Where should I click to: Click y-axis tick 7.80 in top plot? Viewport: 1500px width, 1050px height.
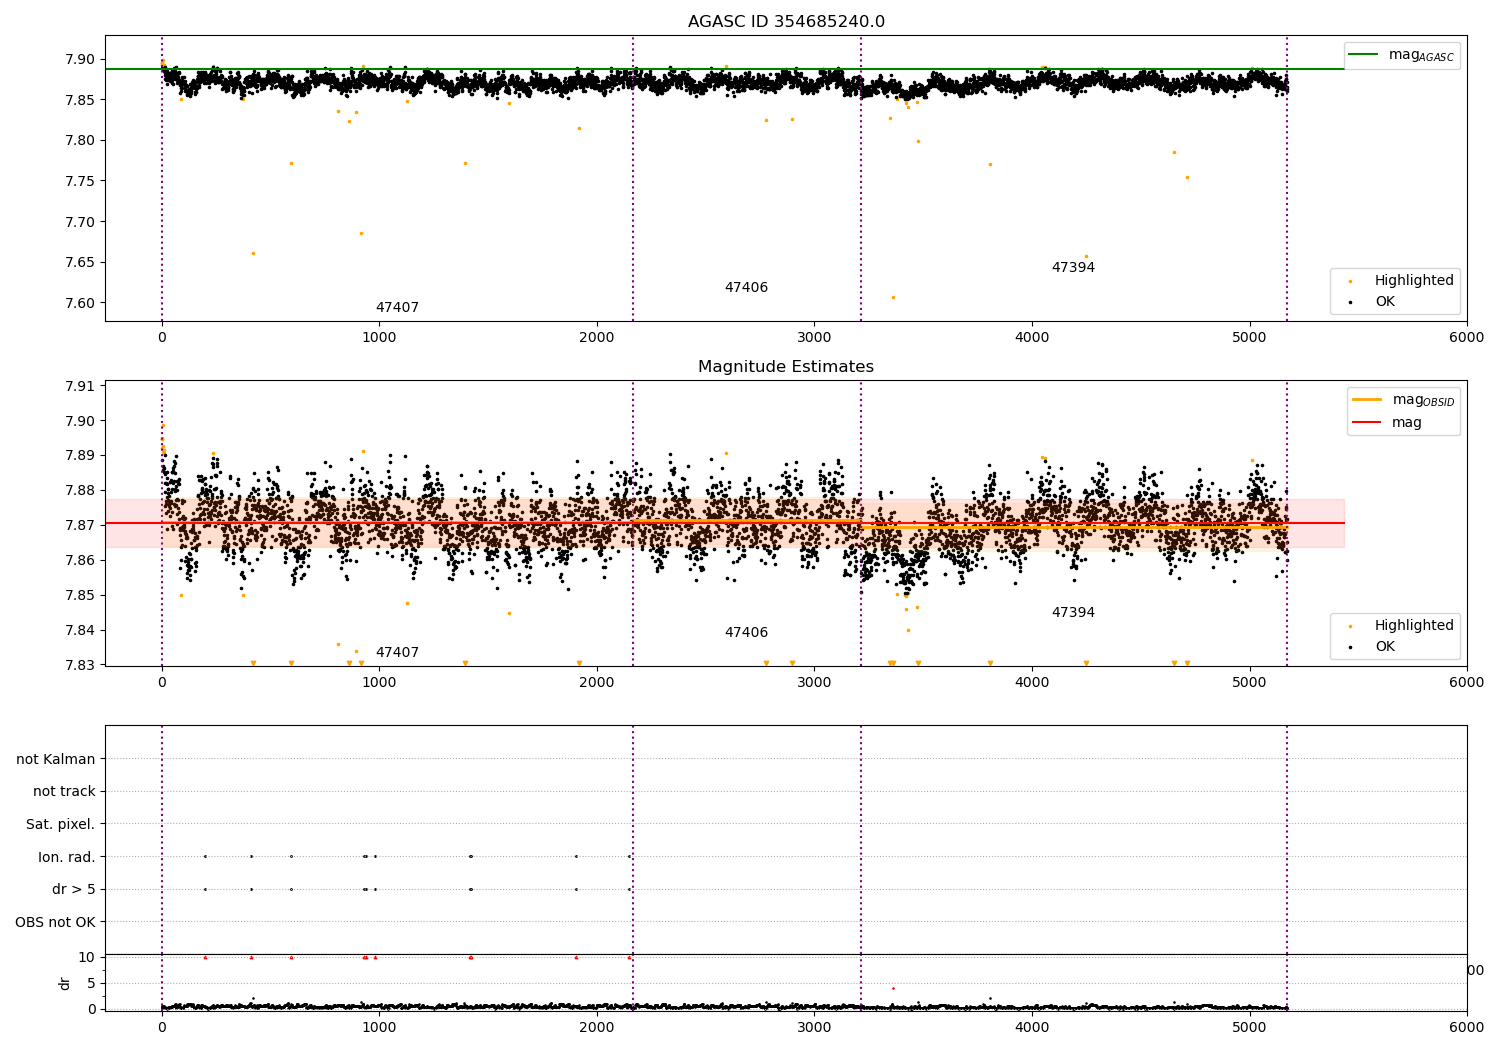[80, 140]
